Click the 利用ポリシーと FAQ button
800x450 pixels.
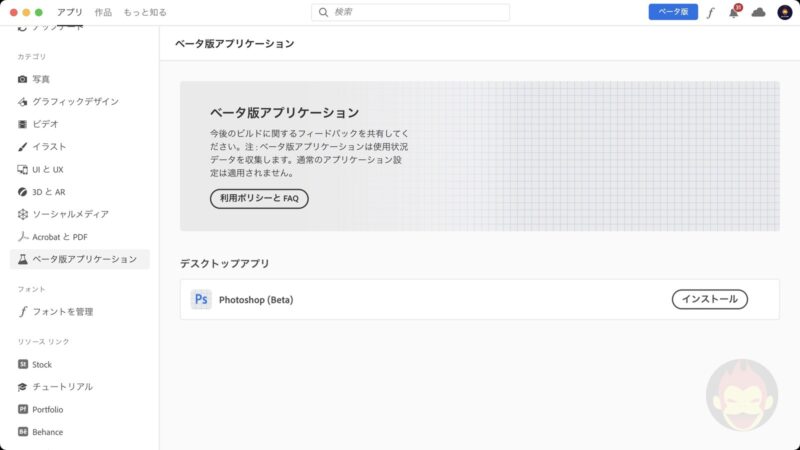pyautogui.click(x=259, y=198)
